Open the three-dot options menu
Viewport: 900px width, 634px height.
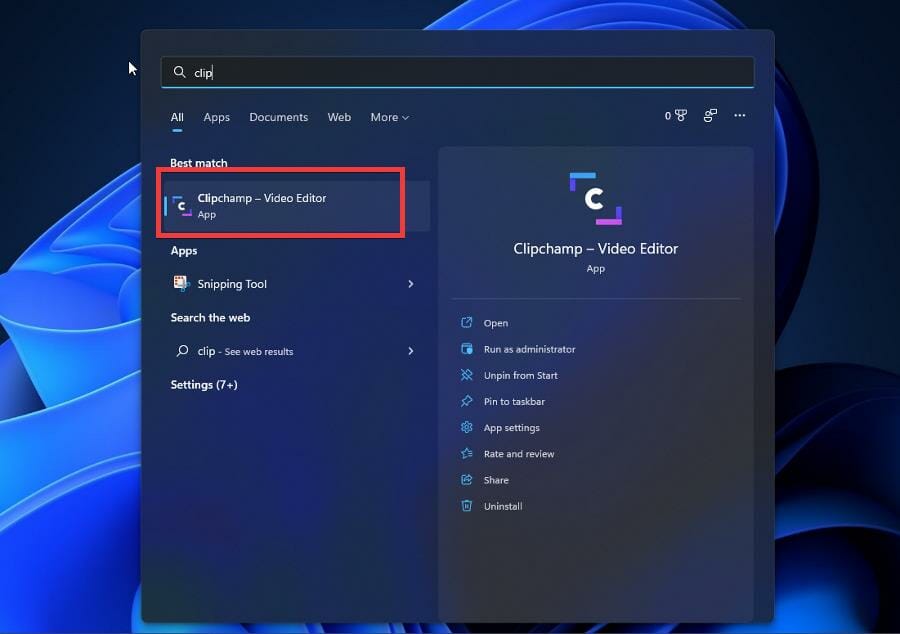click(x=739, y=116)
